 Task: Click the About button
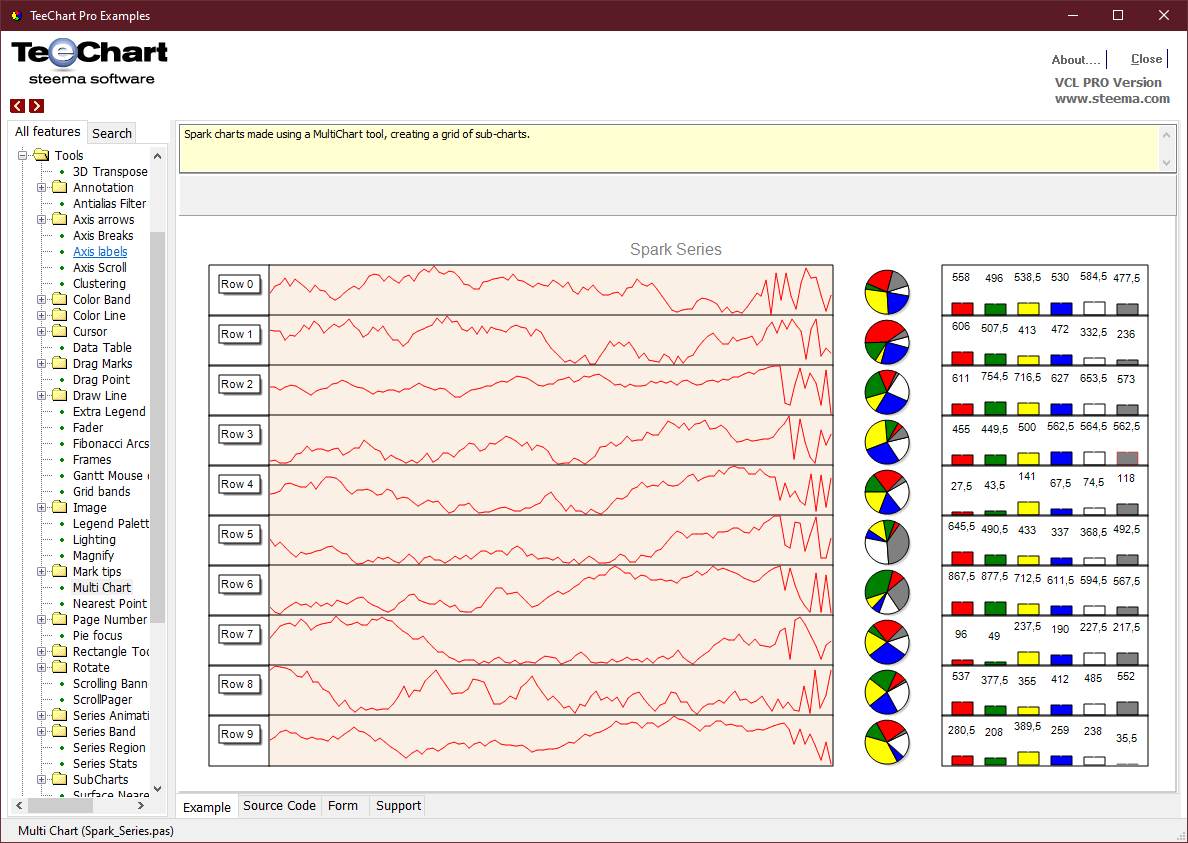pyautogui.click(x=1076, y=60)
